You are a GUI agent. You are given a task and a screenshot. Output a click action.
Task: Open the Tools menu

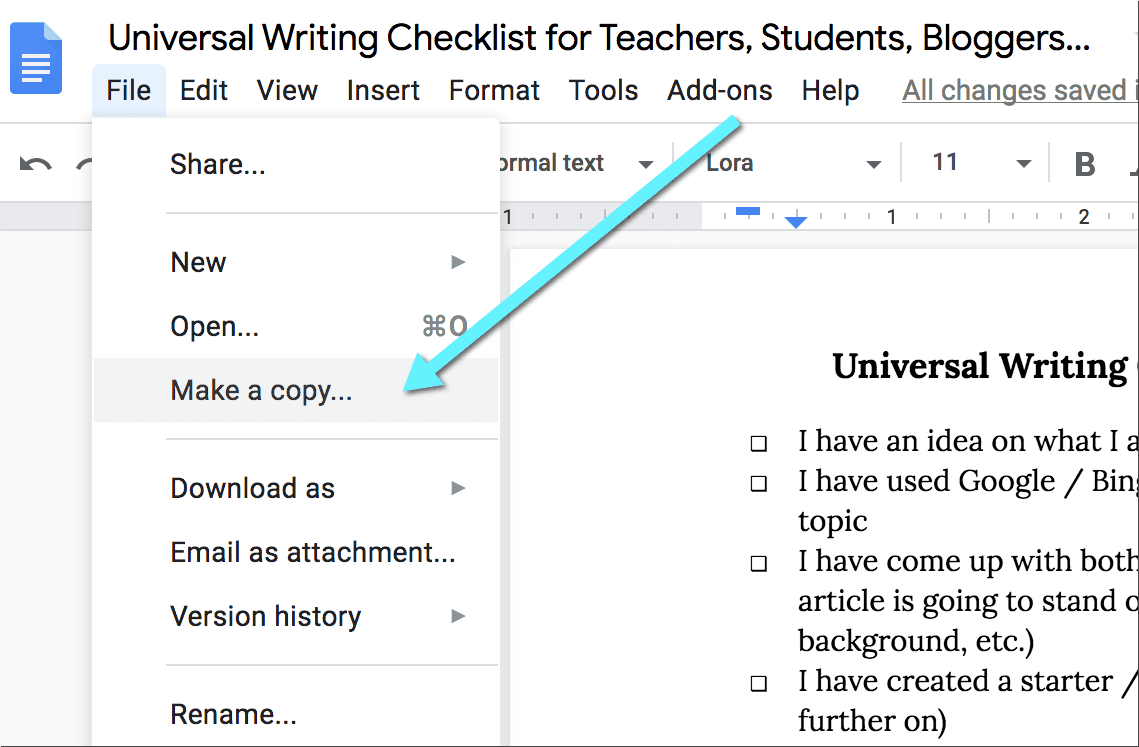[x=603, y=91]
